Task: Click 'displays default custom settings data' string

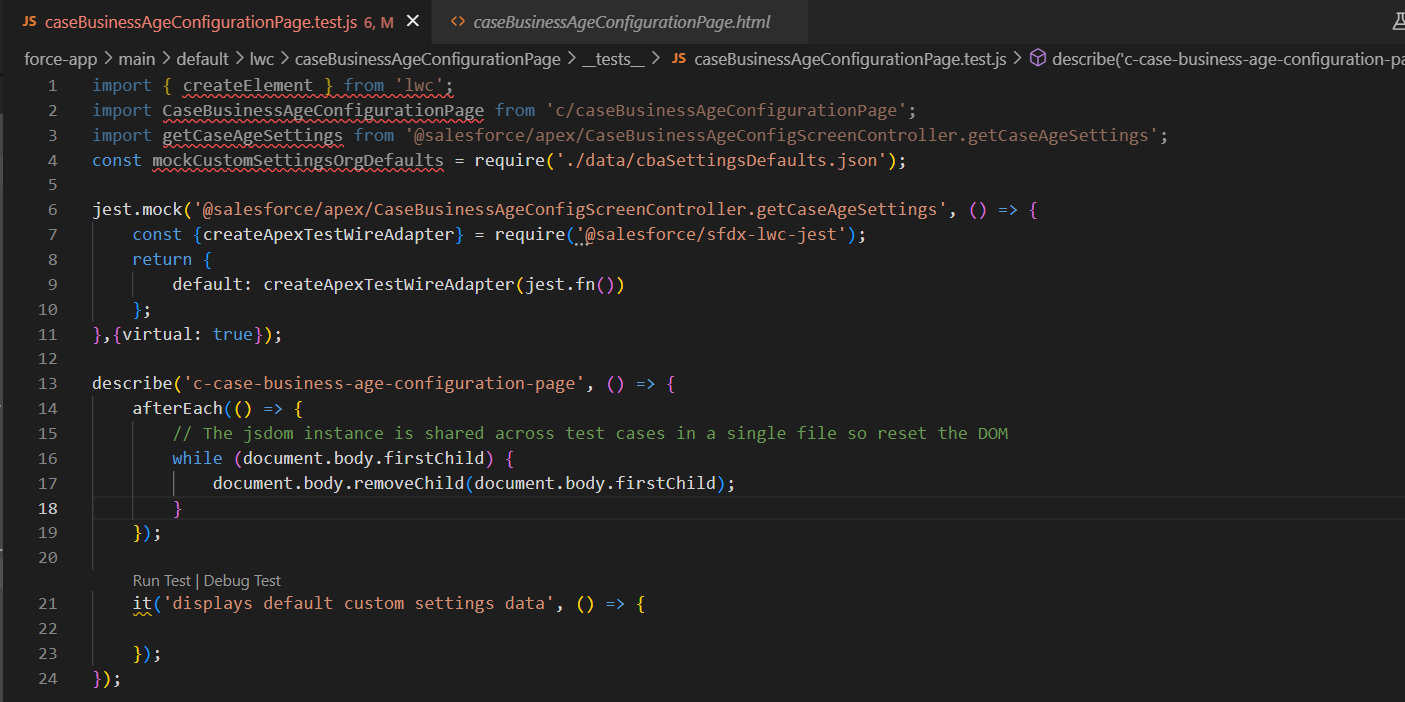Action: click(x=358, y=604)
